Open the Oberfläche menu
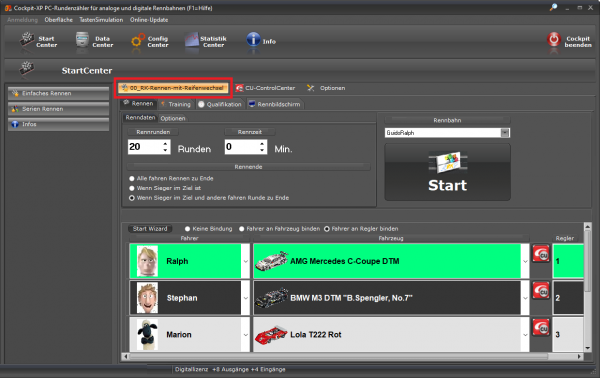This screenshot has height=378, width=600. (x=59, y=20)
